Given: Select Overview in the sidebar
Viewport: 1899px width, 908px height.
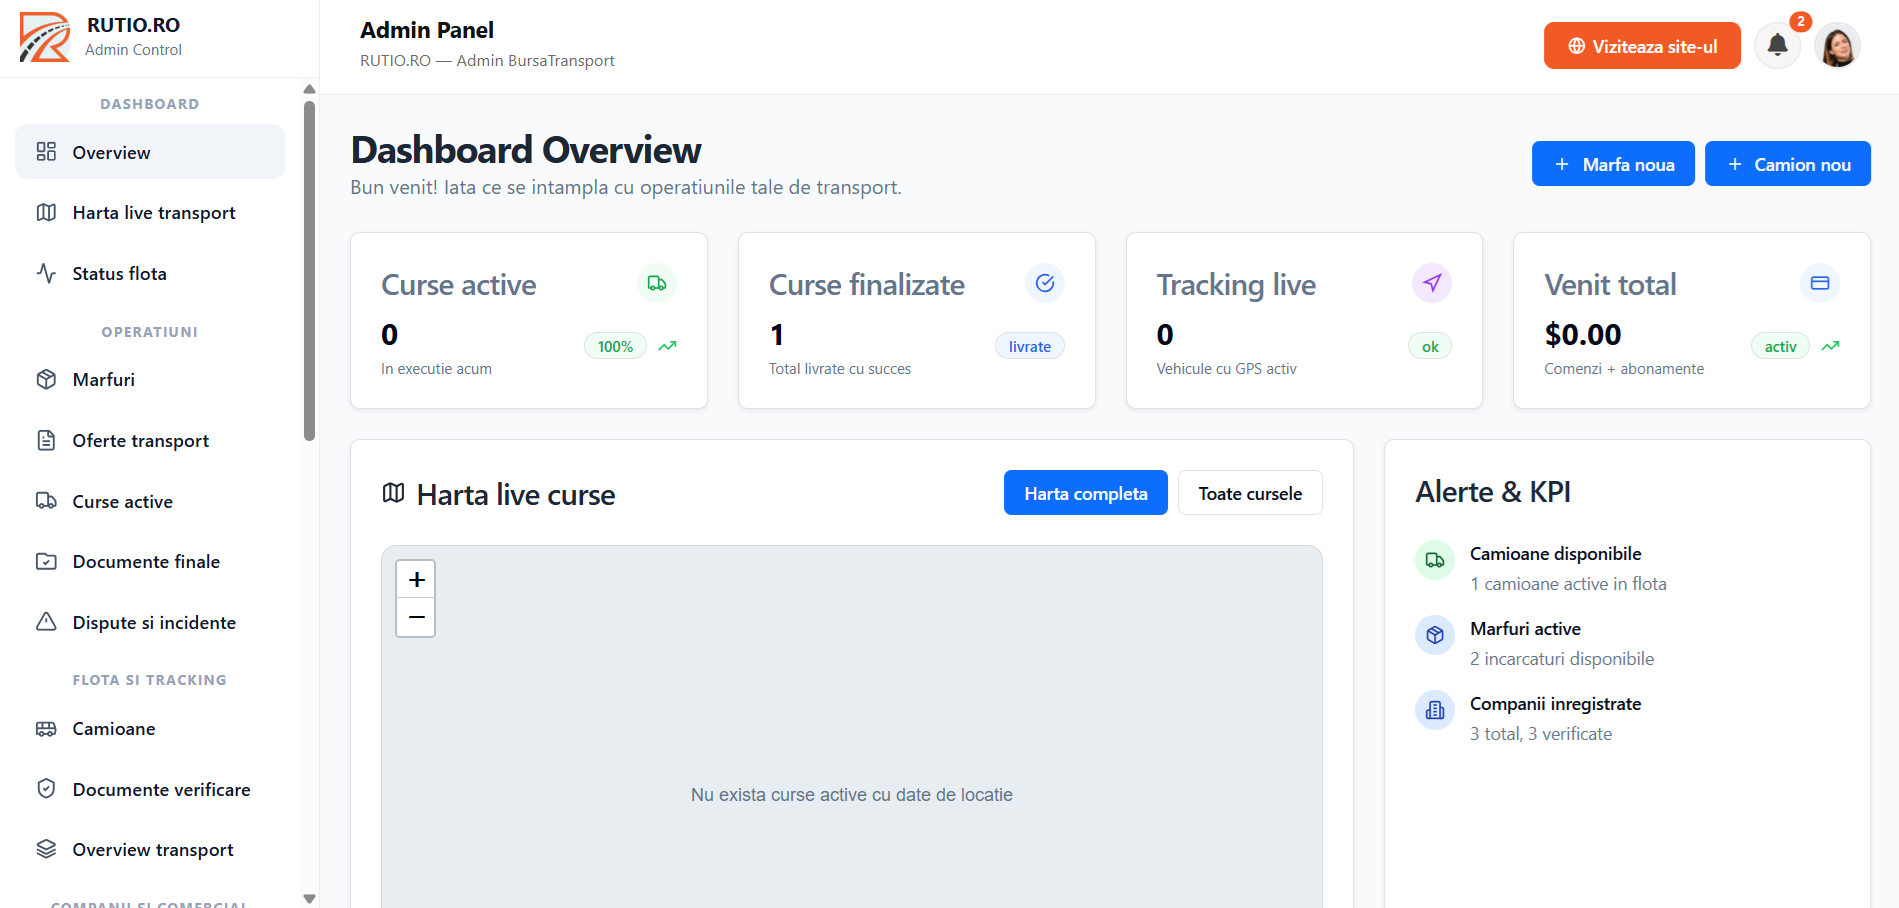Looking at the screenshot, I should point(150,152).
